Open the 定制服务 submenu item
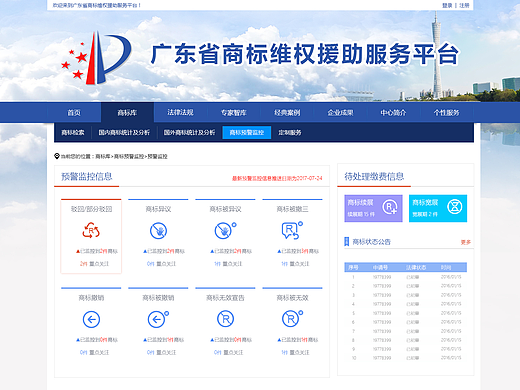The width and height of the screenshot is (520, 390). click(290, 132)
